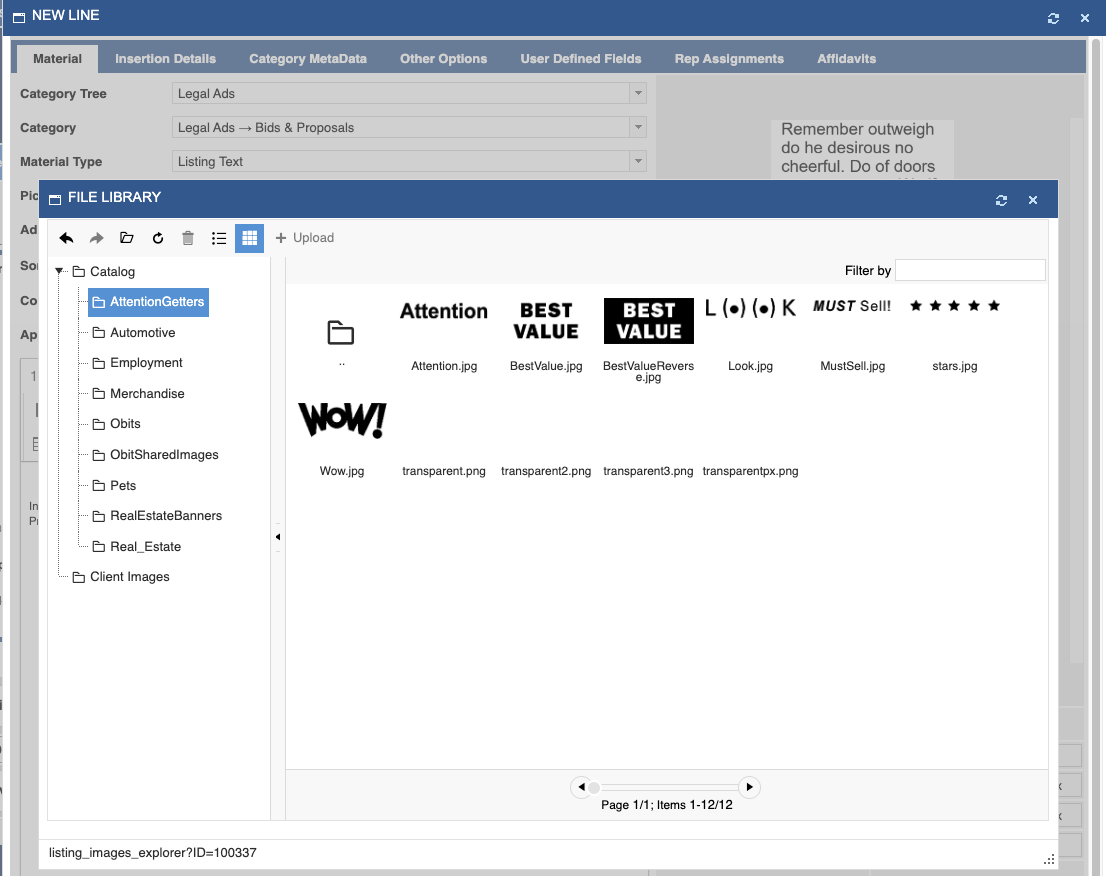Switch to the Insertion Details tab

165,59
